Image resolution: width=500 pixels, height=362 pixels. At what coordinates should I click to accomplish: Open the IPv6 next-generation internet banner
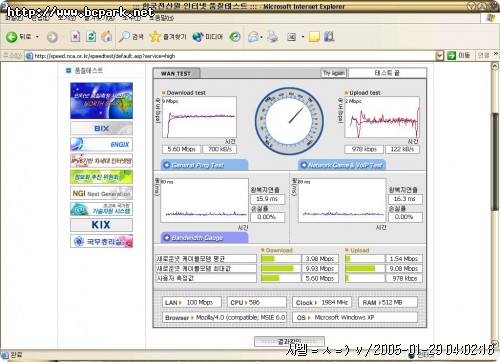(101, 161)
